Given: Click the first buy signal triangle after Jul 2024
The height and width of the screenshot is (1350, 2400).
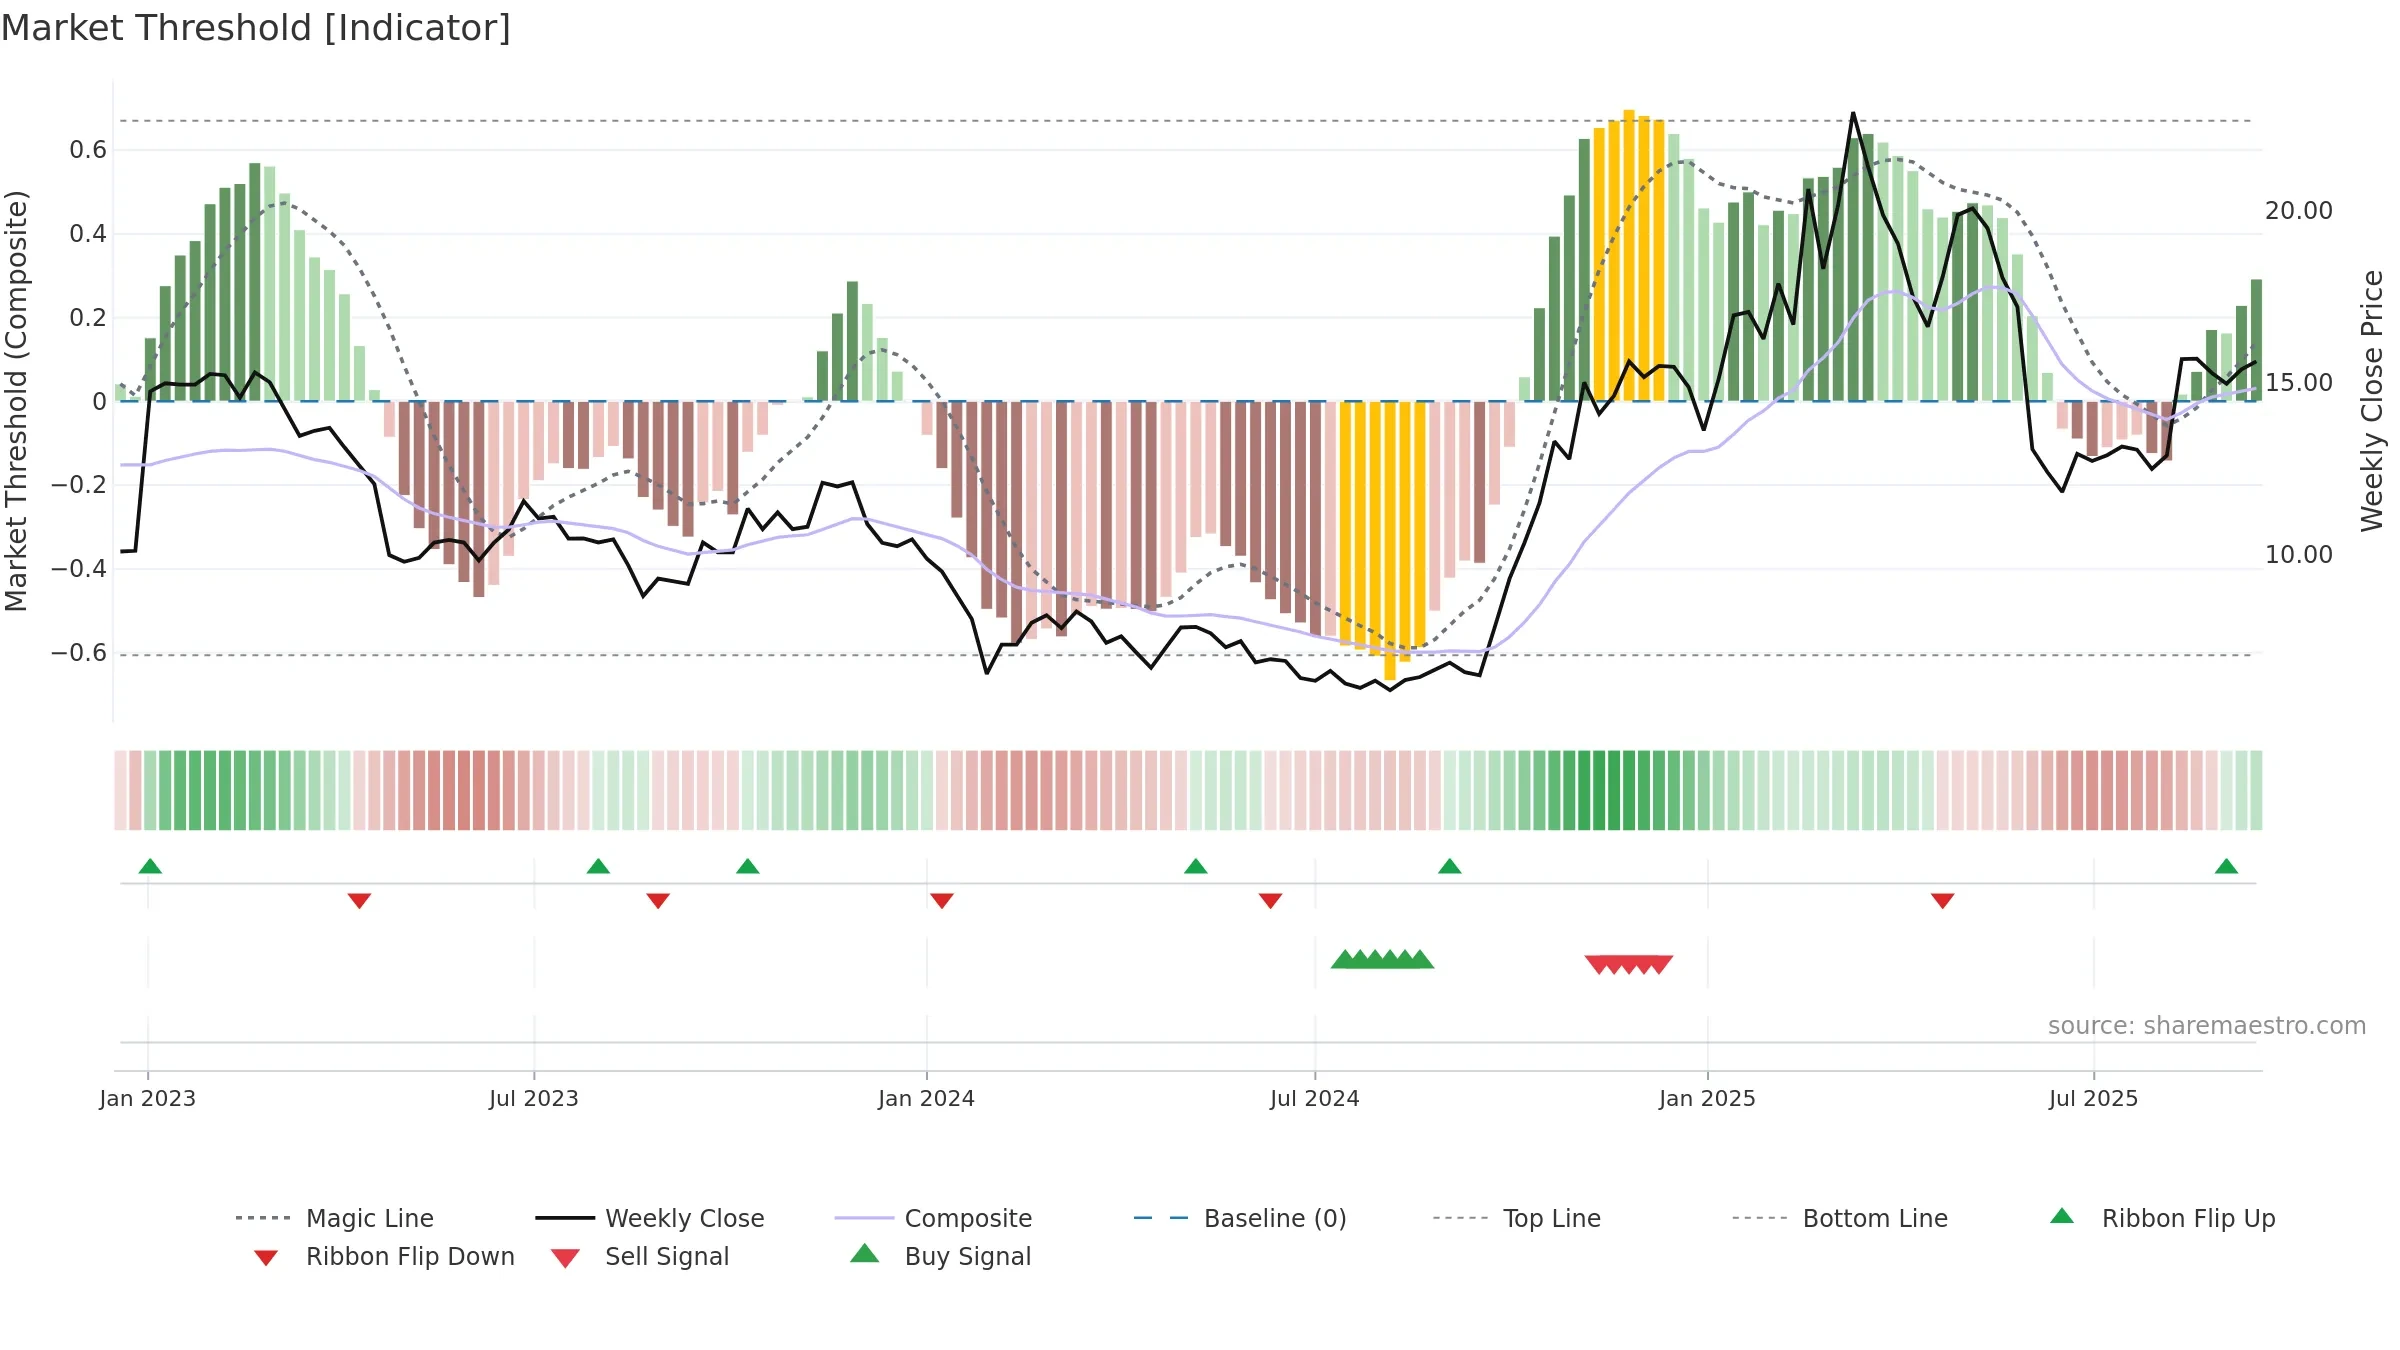Looking at the screenshot, I should pos(1344,959).
